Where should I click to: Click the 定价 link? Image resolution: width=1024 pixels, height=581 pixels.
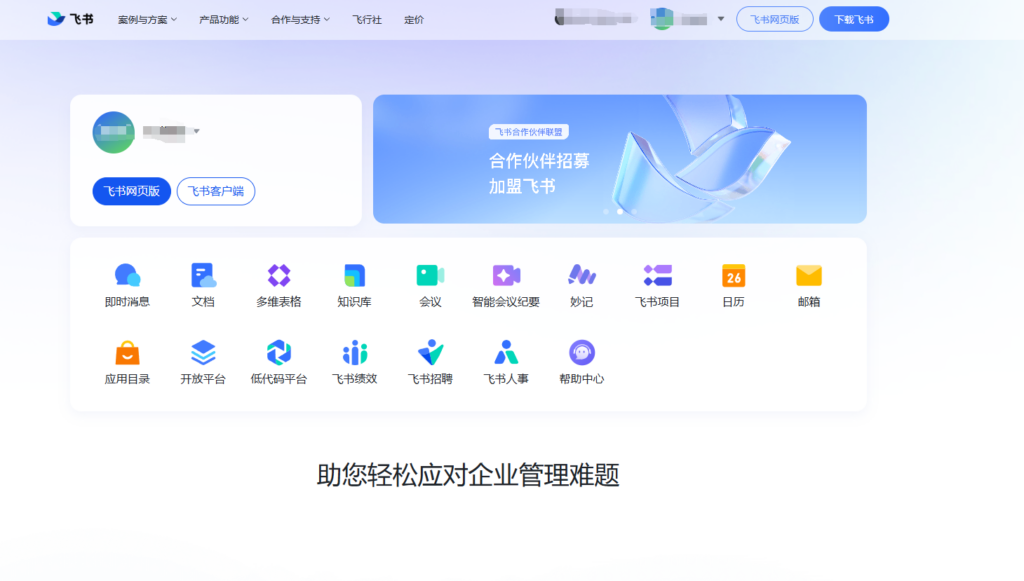pyautogui.click(x=414, y=18)
